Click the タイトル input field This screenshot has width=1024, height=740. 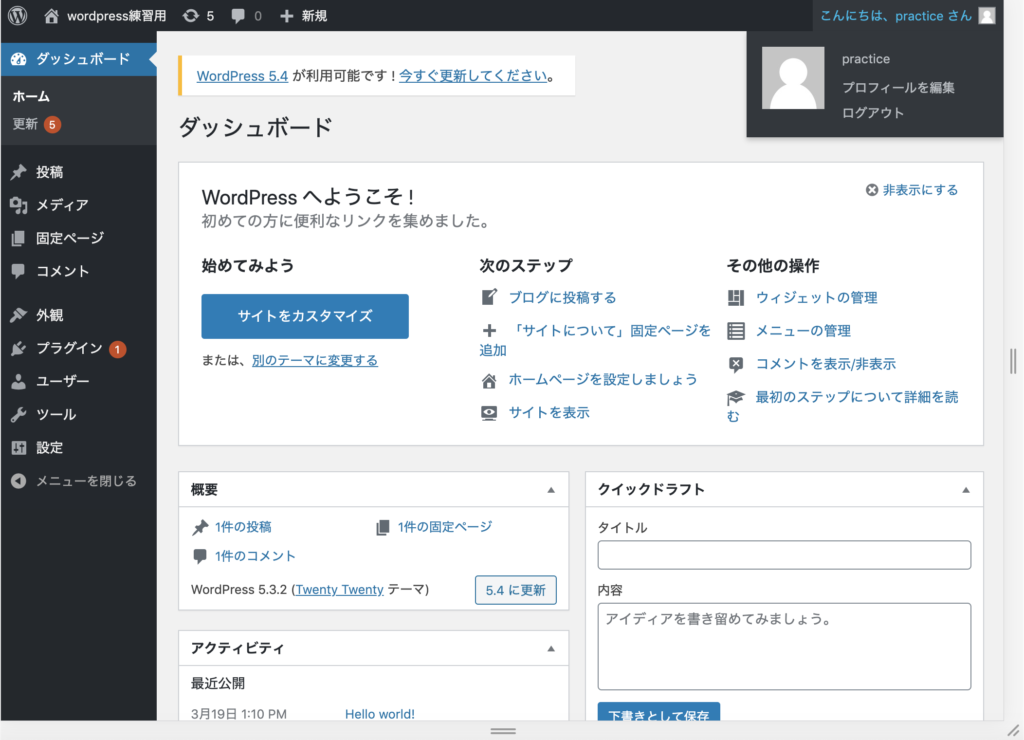[784, 555]
